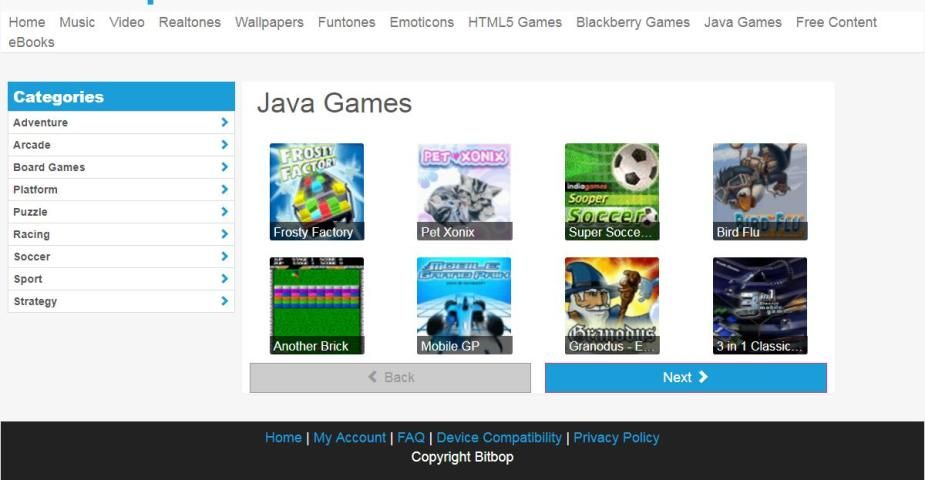Select the Pet Xonix game icon
925x480 pixels.
pos(464,191)
